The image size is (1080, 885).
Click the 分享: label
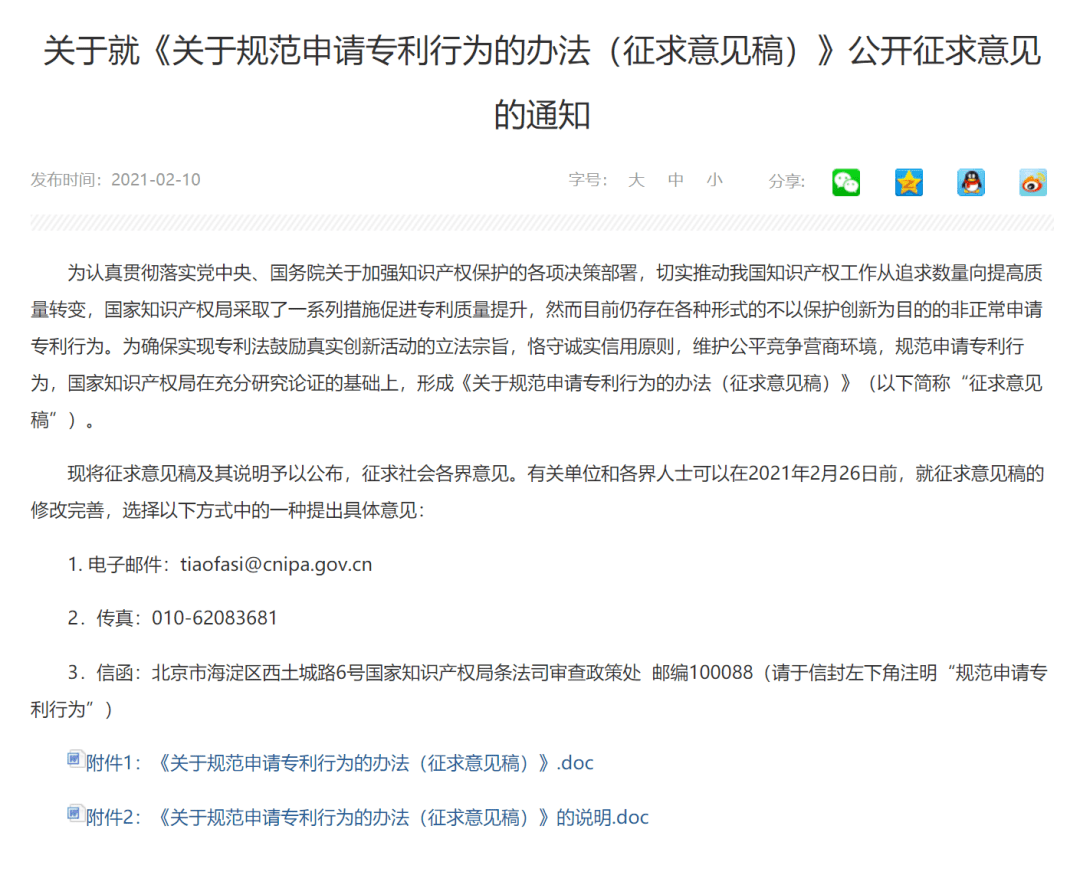[787, 181]
